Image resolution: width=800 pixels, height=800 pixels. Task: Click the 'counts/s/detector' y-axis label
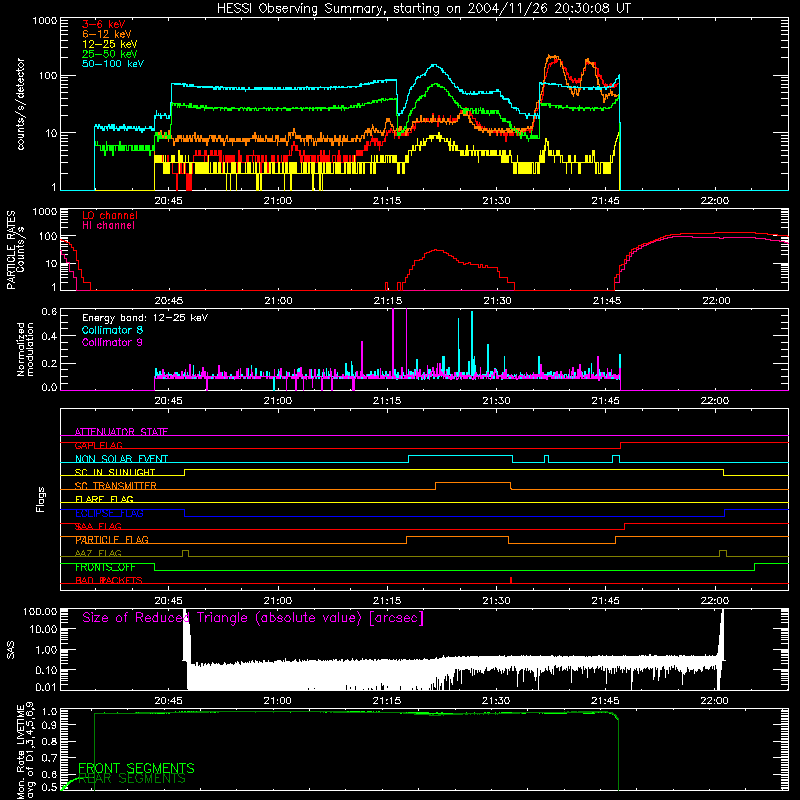pyautogui.click(x=20, y=104)
